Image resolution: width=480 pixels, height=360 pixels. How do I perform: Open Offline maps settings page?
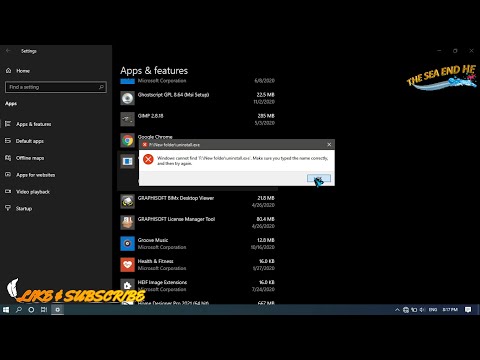[30, 158]
